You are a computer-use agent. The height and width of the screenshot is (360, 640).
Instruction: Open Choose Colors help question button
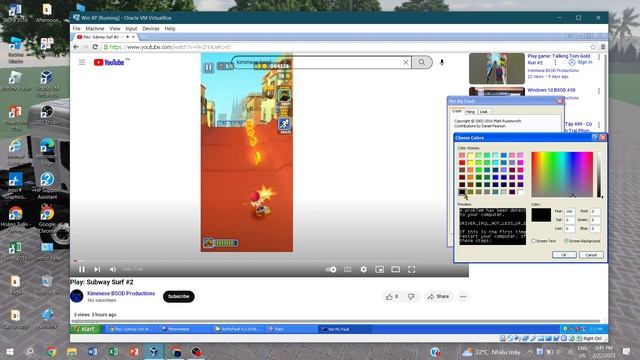coord(595,138)
